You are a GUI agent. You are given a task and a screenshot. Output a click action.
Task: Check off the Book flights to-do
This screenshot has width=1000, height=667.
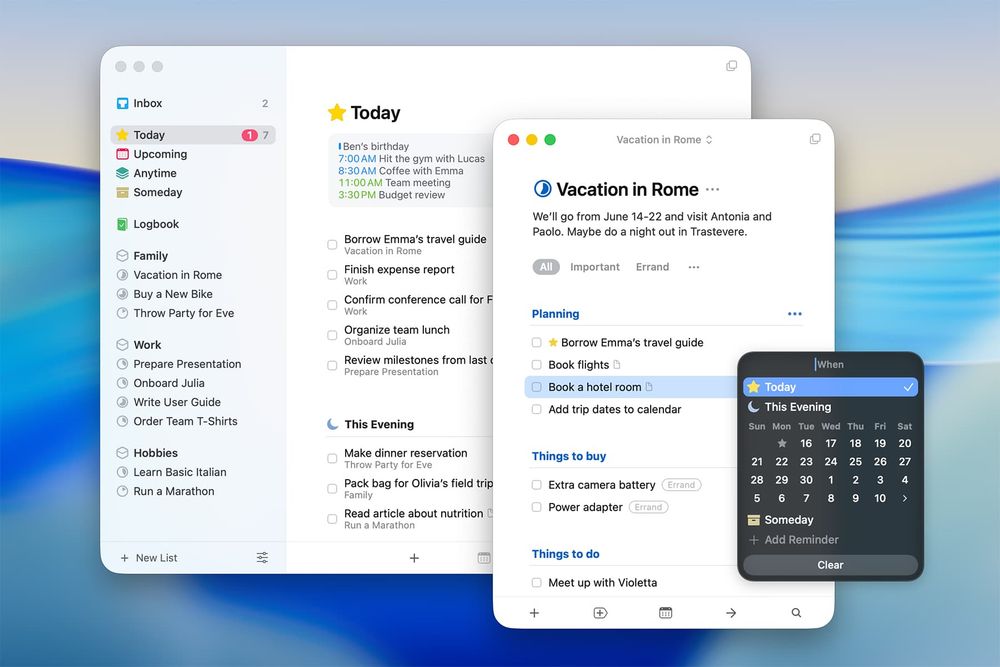537,365
